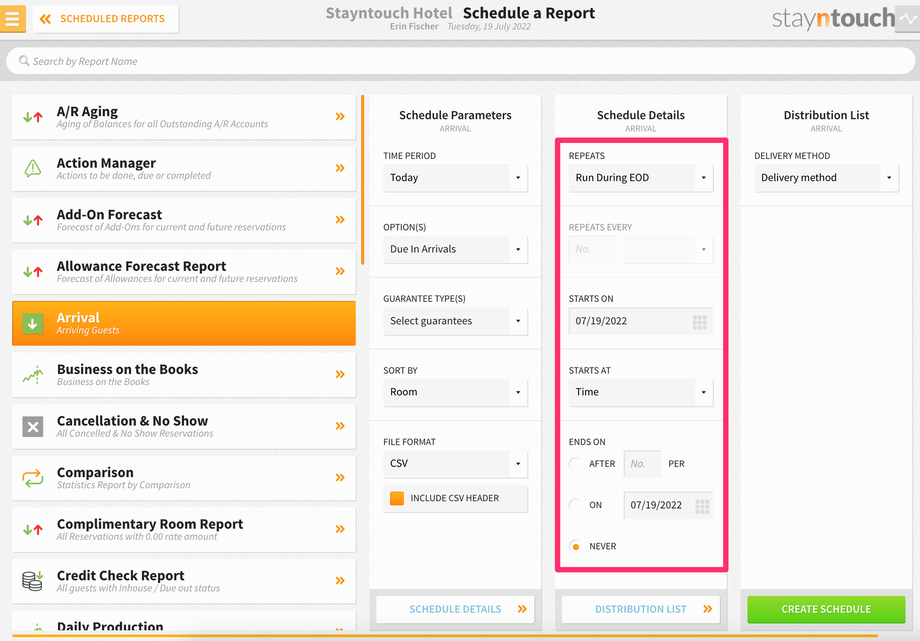Open the Ends On calendar icon
This screenshot has height=641, width=920.
(702, 506)
